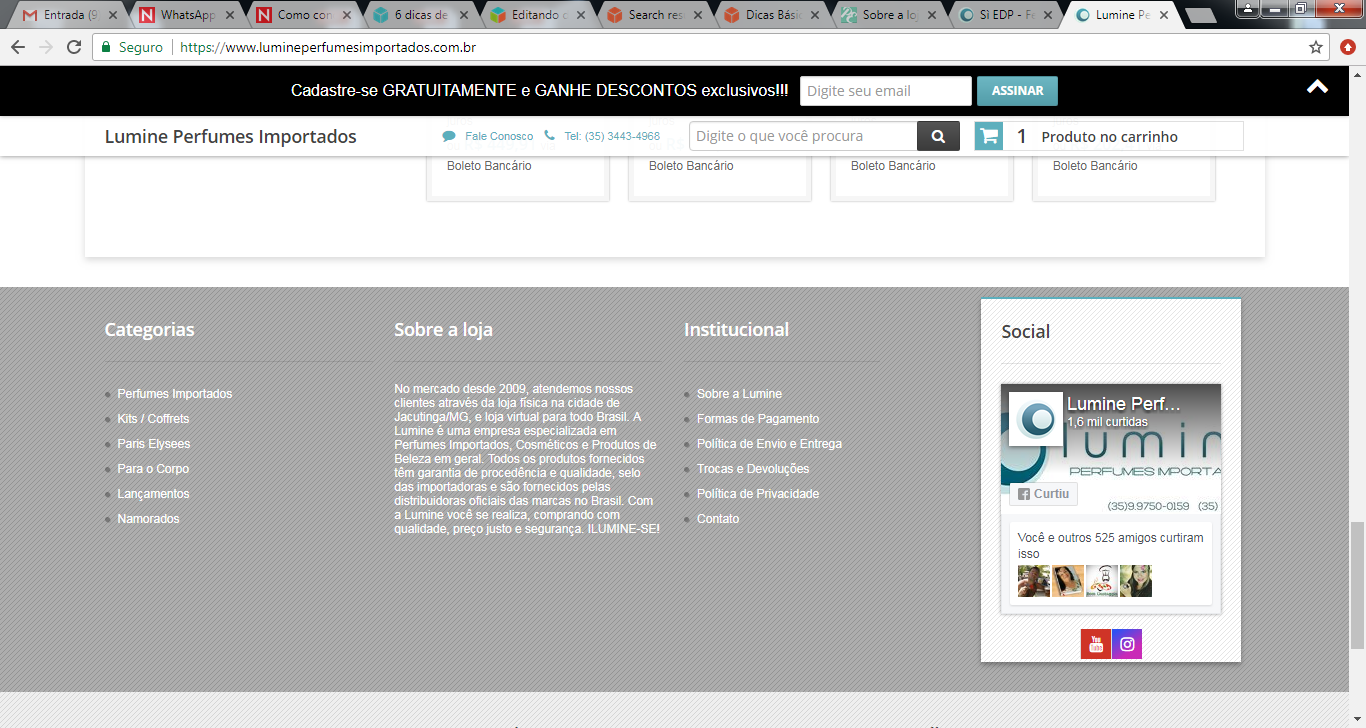Open Namorados category
Image resolution: width=1366 pixels, height=728 pixels.
pyautogui.click(x=149, y=519)
